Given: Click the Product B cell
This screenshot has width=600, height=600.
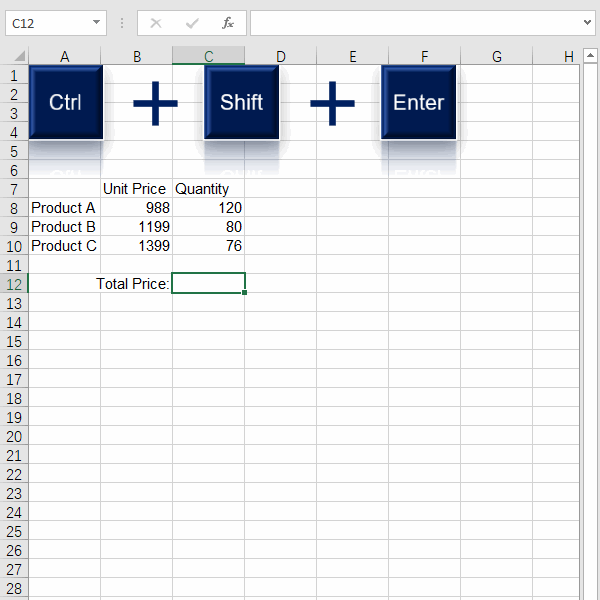Looking at the screenshot, I should [x=65, y=227].
